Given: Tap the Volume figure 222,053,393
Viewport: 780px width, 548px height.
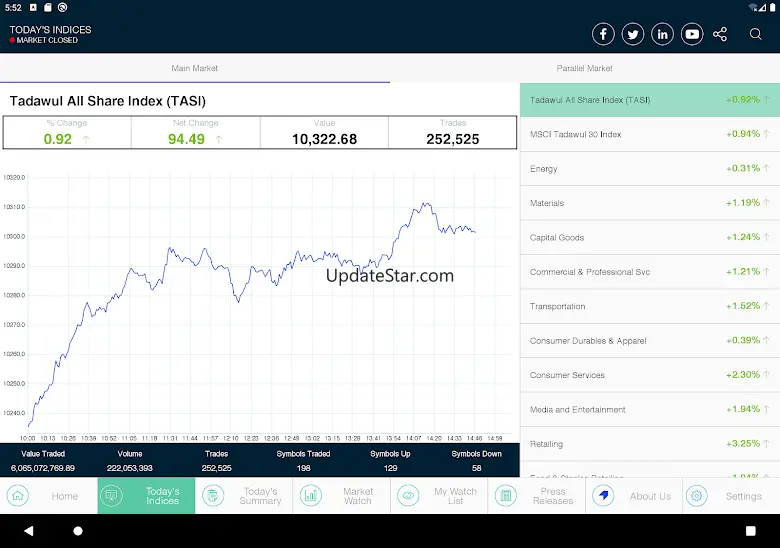Looking at the screenshot, I should pyautogui.click(x=130, y=468).
